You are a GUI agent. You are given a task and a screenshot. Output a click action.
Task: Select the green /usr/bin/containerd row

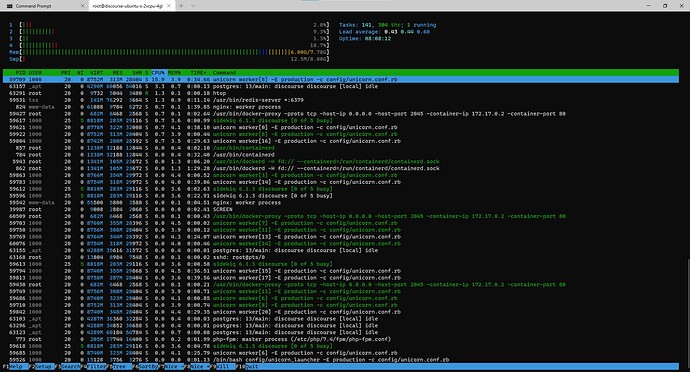pos(341,148)
